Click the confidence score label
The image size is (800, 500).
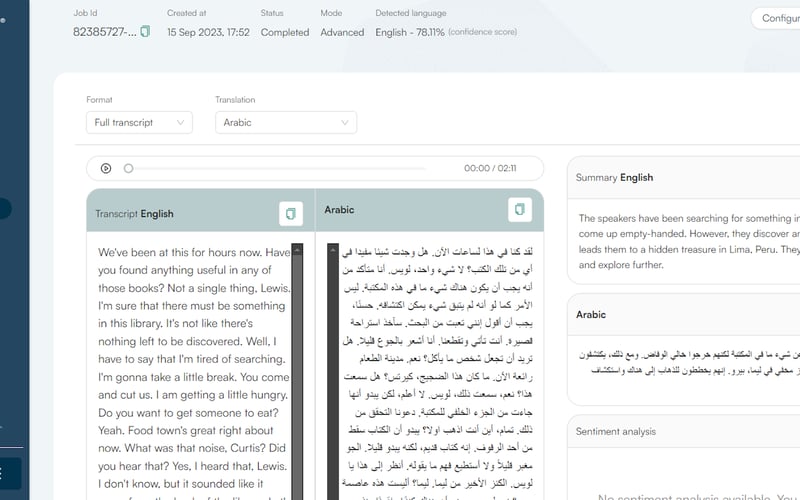(x=482, y=32)
